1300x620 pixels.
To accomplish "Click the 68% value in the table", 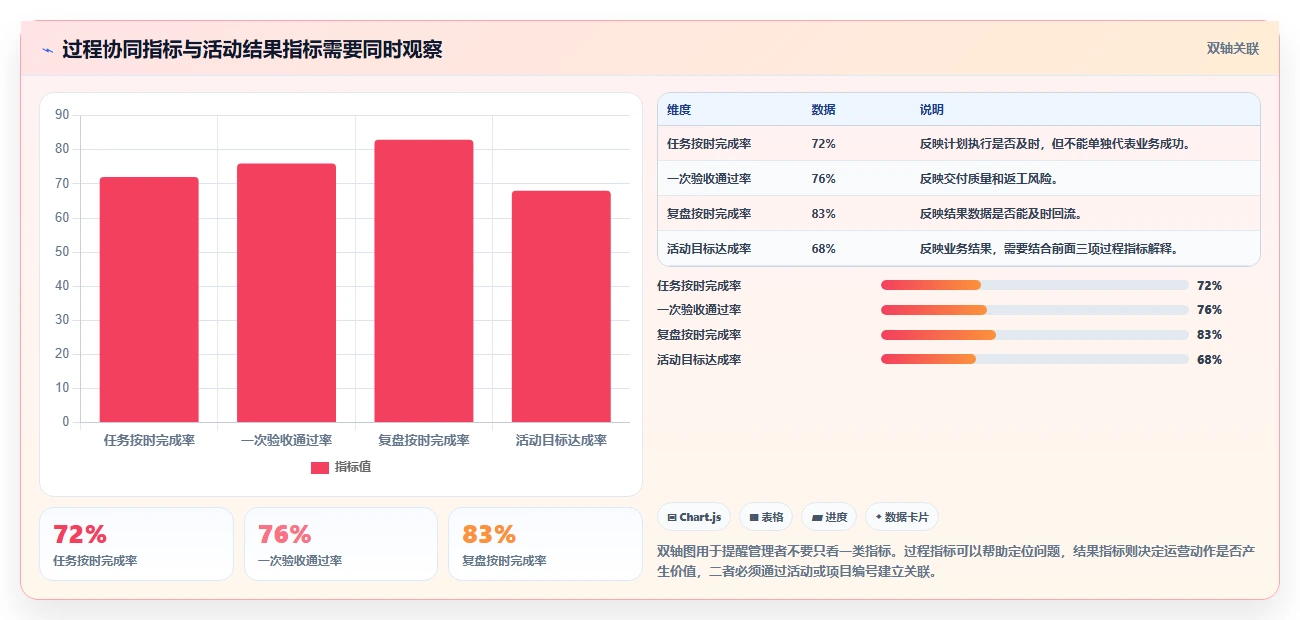I will (x=824, y=249).
